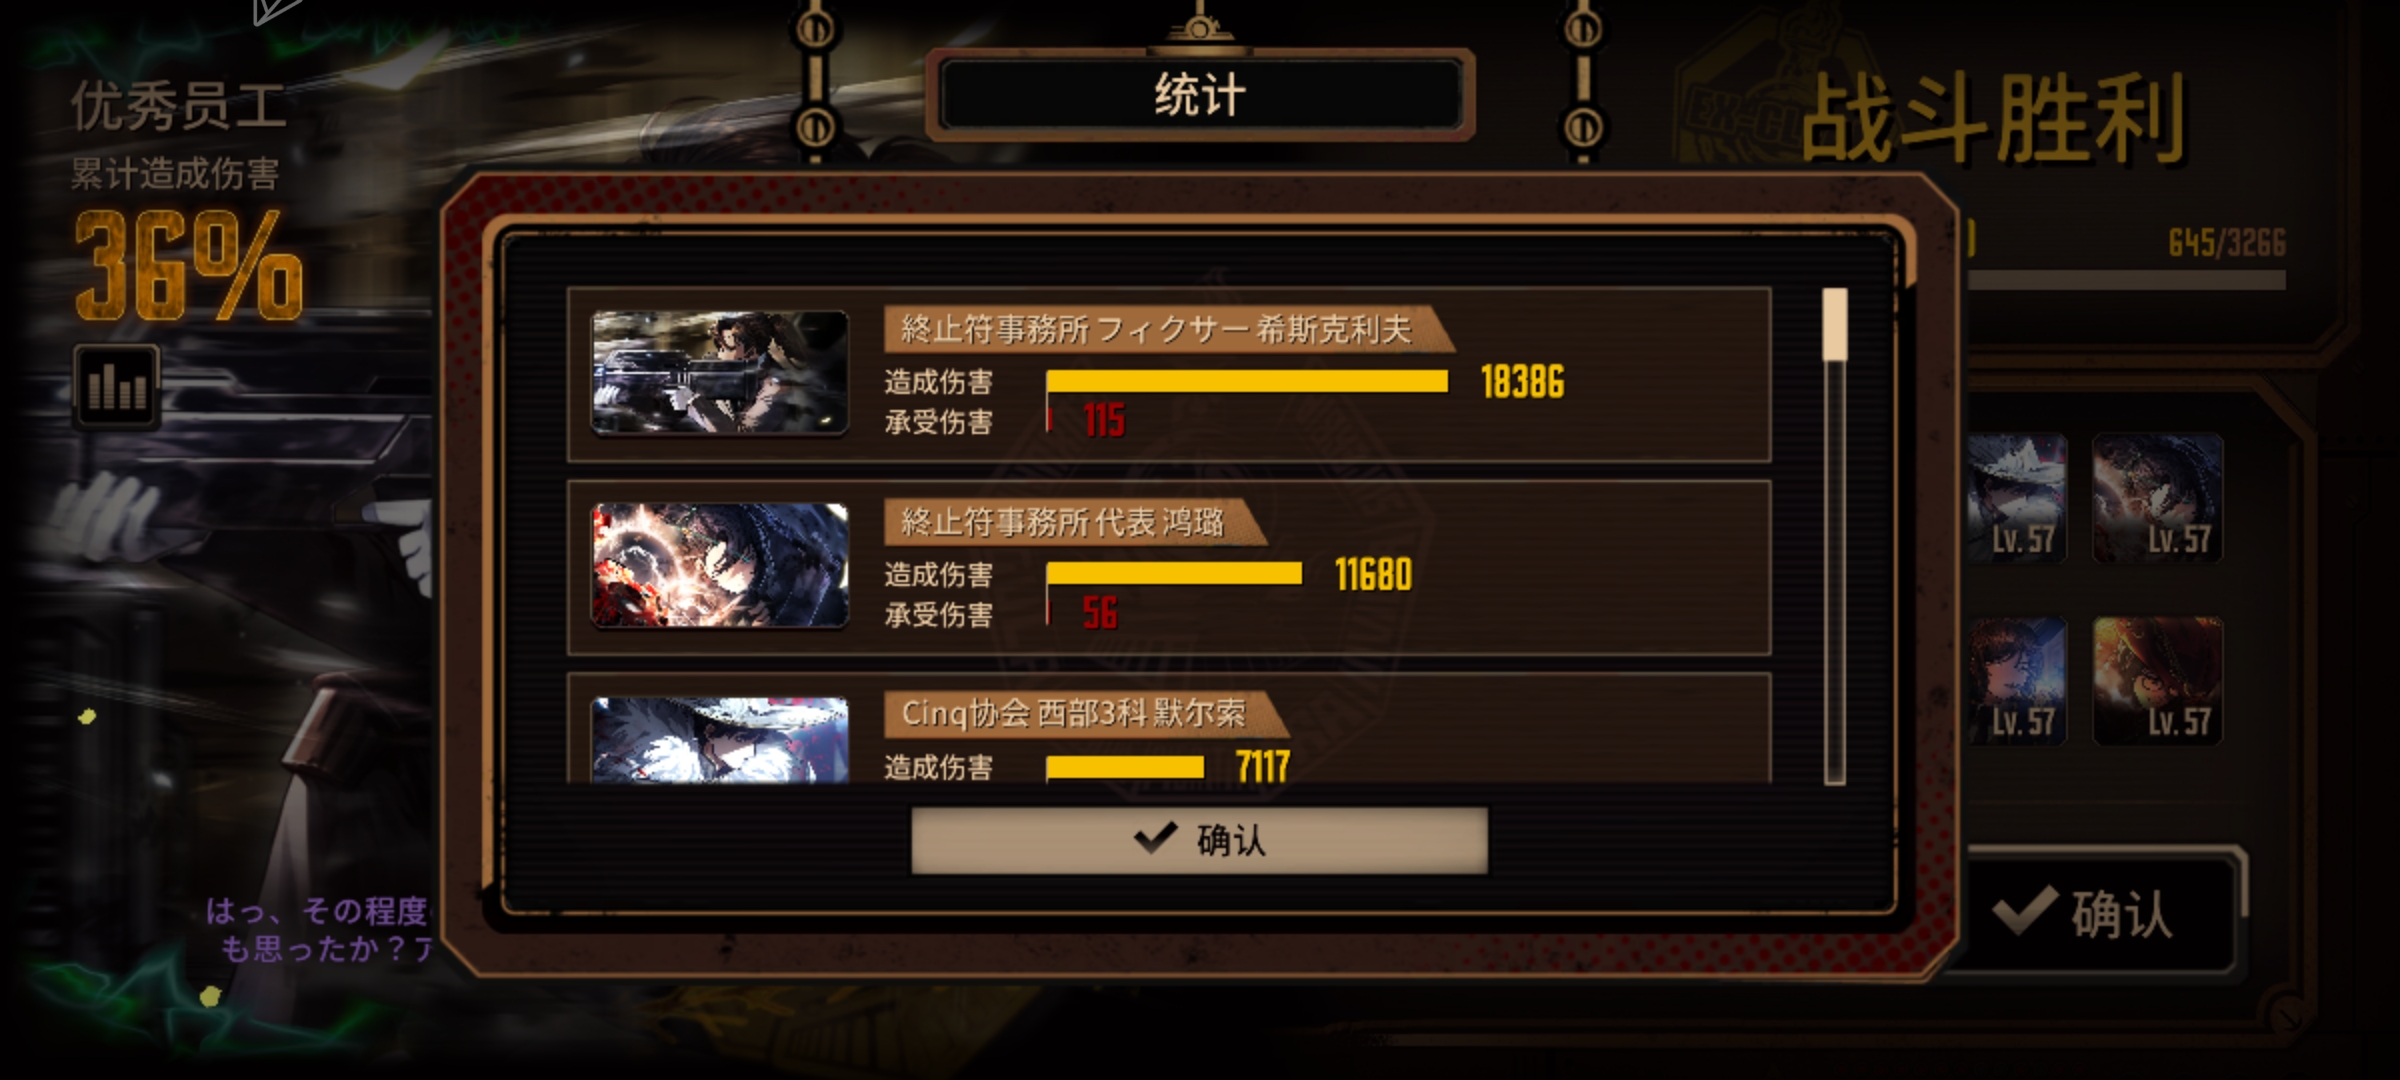The height and width of the screenshot is (1080, 2400).
Task: Click the 終止符事務所 代表 鸿璐 name banner
Action: pos(1075,522)
